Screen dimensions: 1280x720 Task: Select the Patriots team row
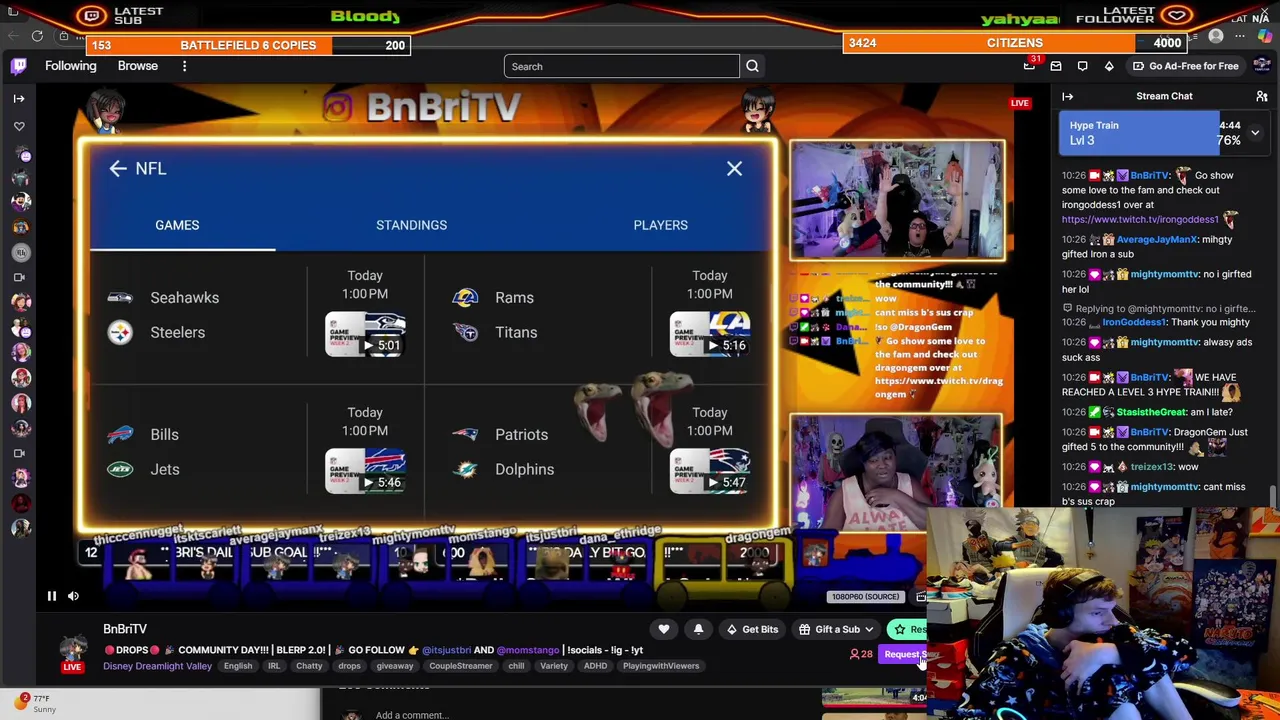point(500,434)
